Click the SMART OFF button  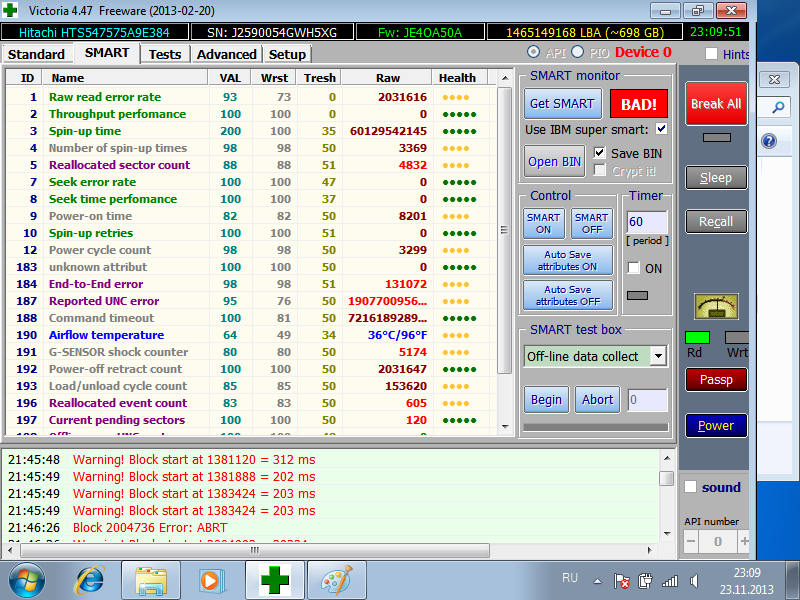click(x=591, y=223)
